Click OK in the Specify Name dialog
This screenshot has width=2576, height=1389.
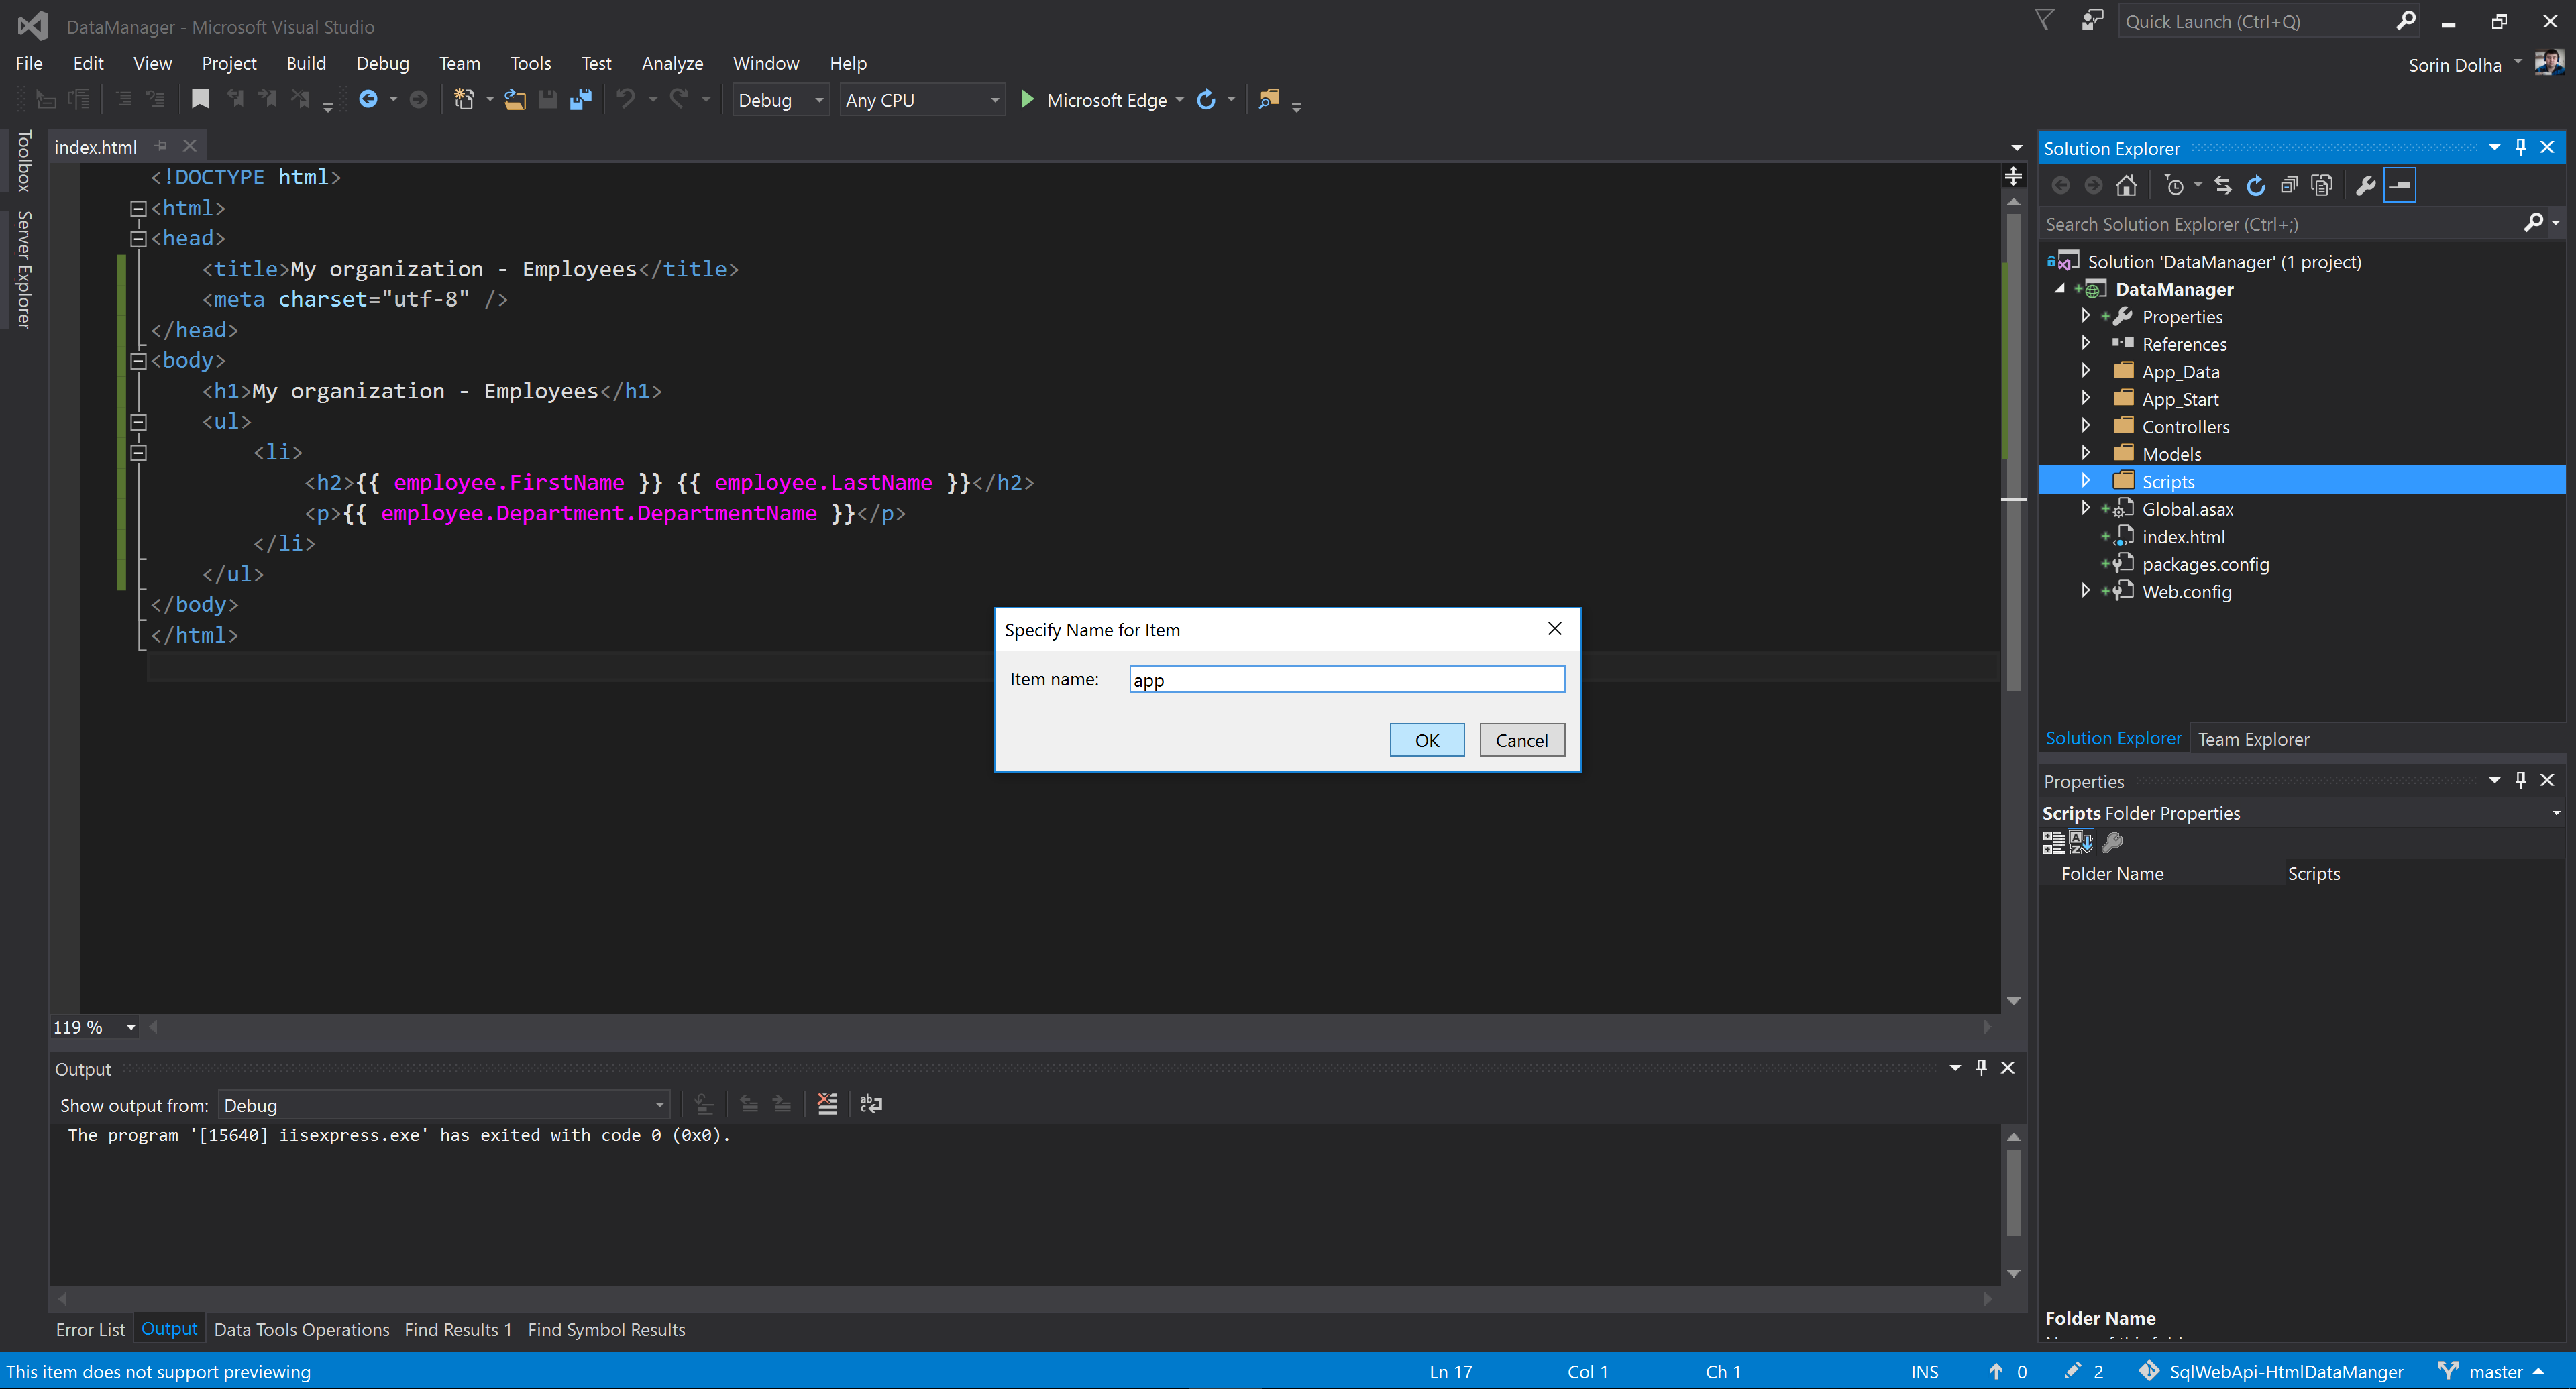[x=1426, y=740]
